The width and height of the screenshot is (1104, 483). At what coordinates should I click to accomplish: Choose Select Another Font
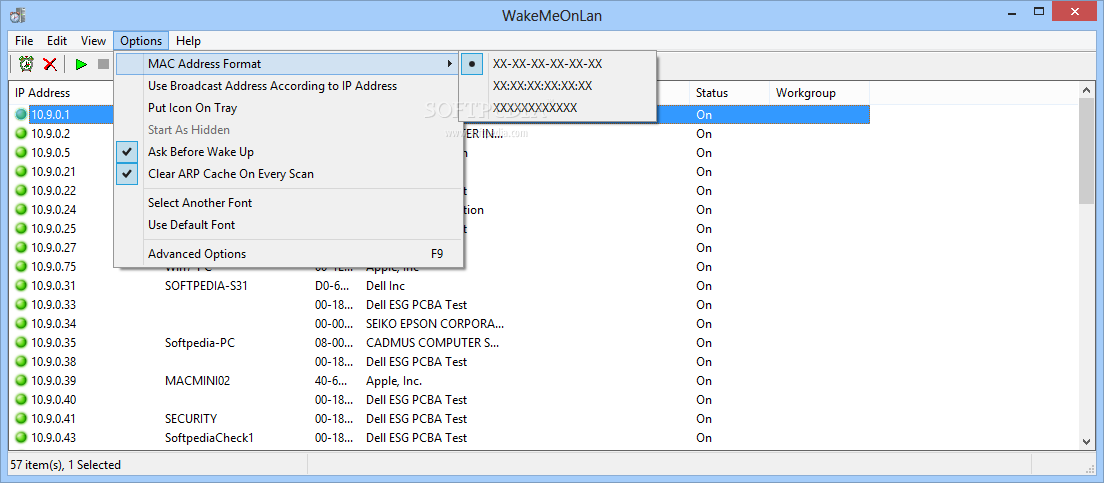click(289, 203)
